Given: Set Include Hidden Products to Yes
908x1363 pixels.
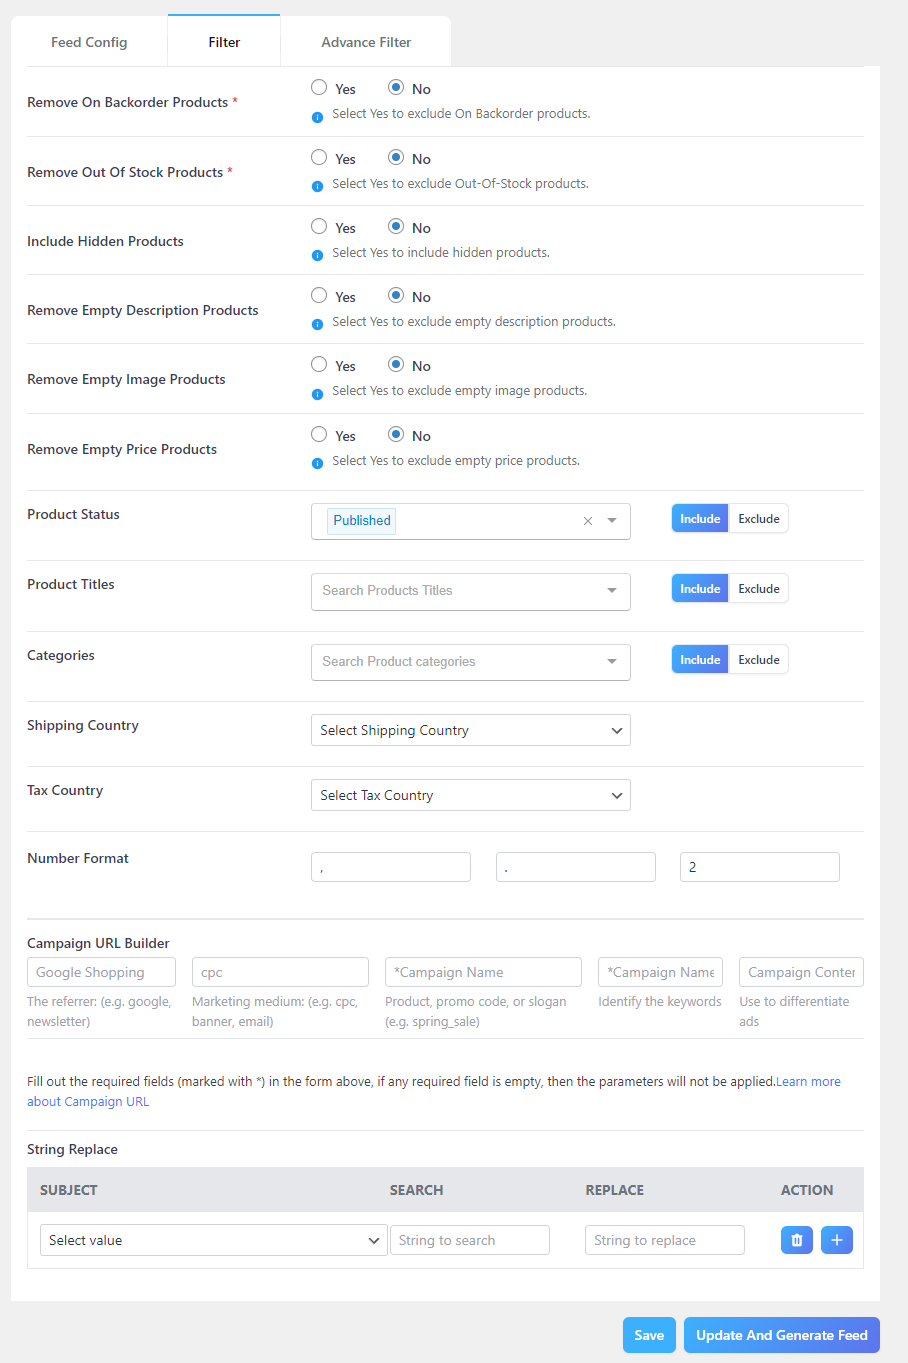Looking at the screenshot, I should pos(319,227).
